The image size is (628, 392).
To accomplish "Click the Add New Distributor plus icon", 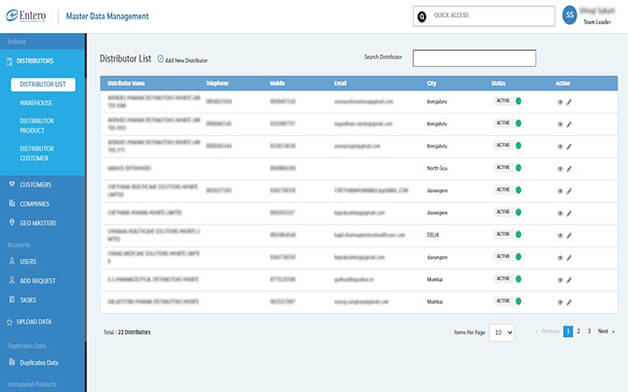I will point(161,59).
